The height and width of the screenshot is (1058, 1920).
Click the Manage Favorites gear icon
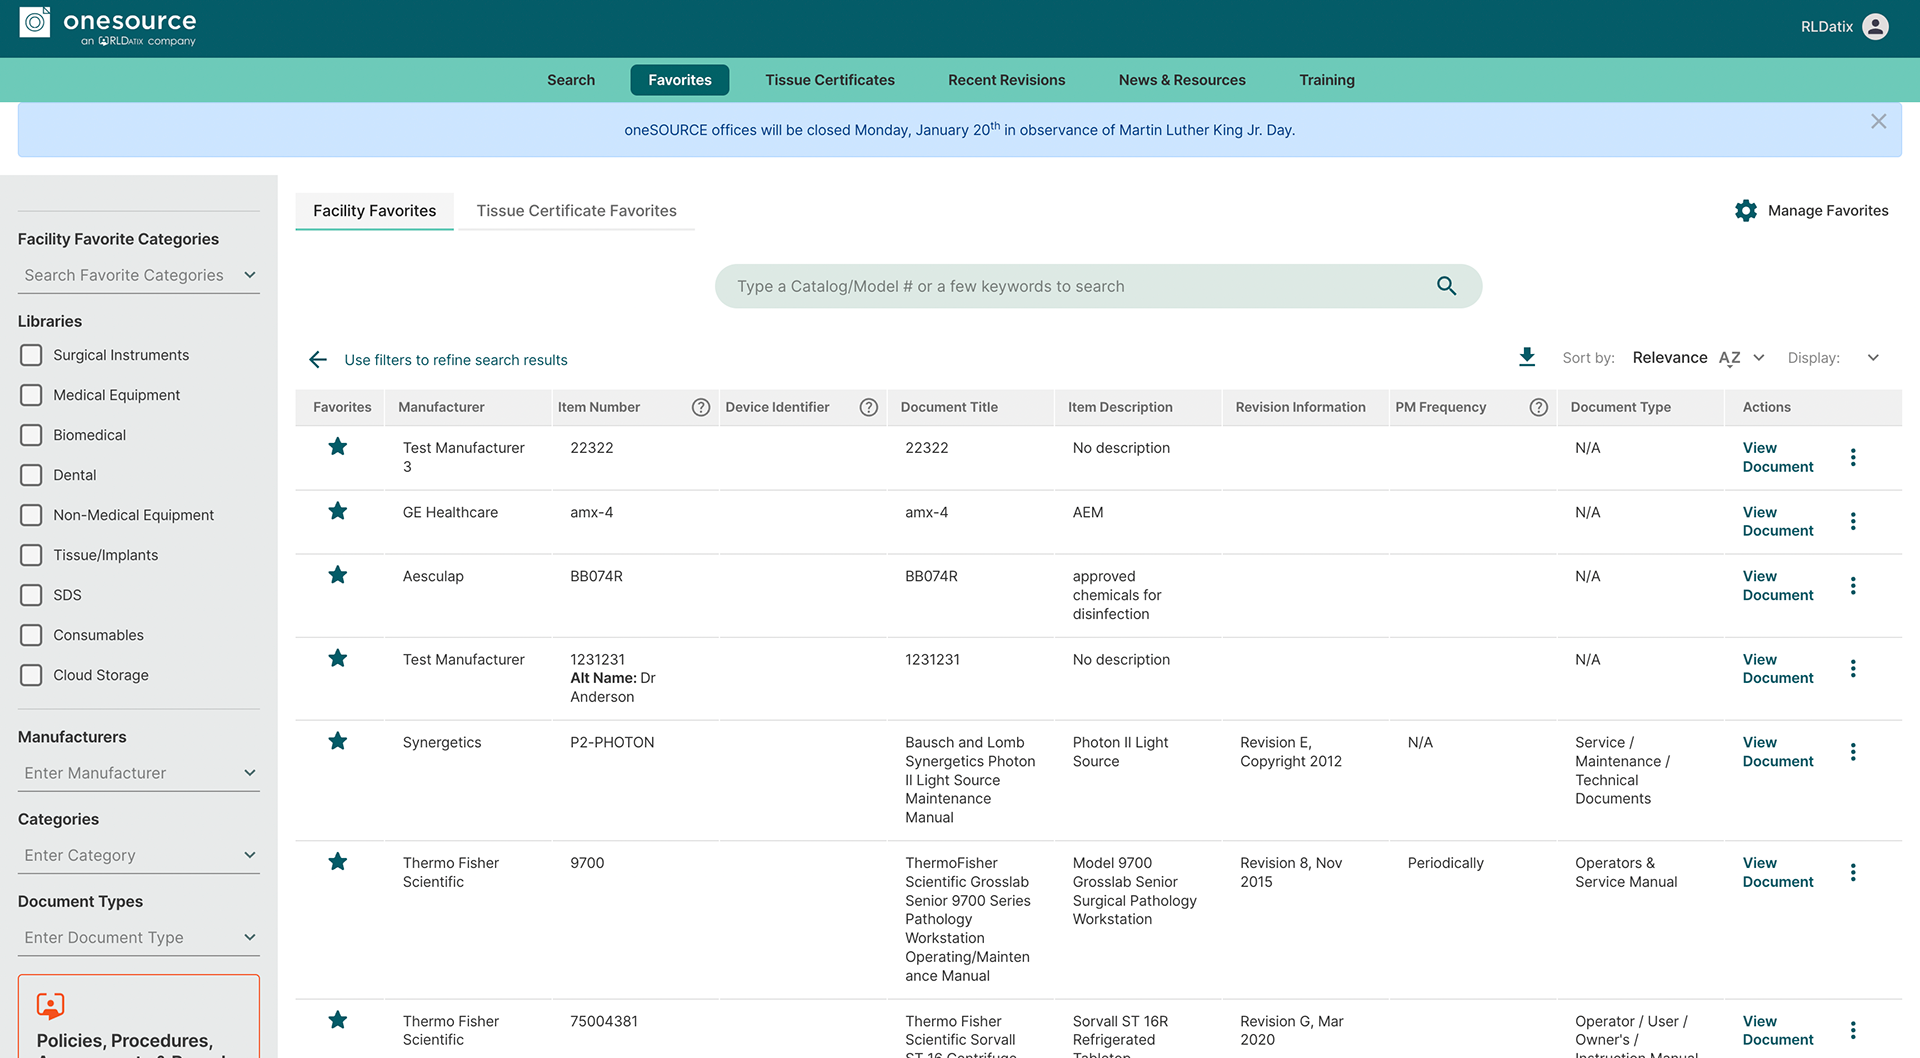tap(1746, 211)
